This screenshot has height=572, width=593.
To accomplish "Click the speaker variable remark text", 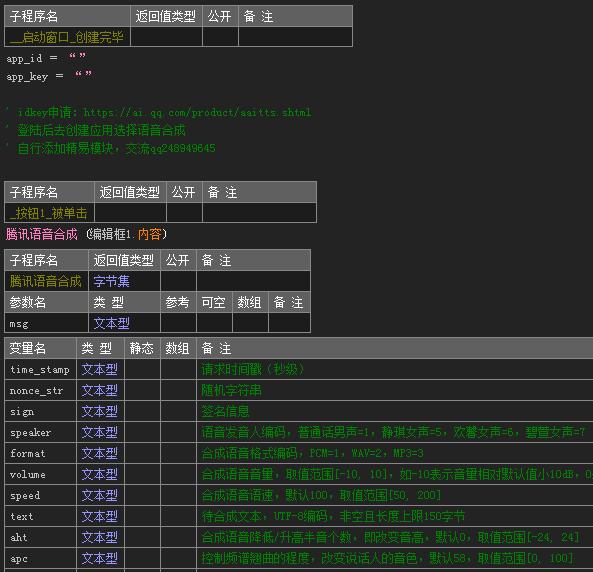I will click(393, 432).
